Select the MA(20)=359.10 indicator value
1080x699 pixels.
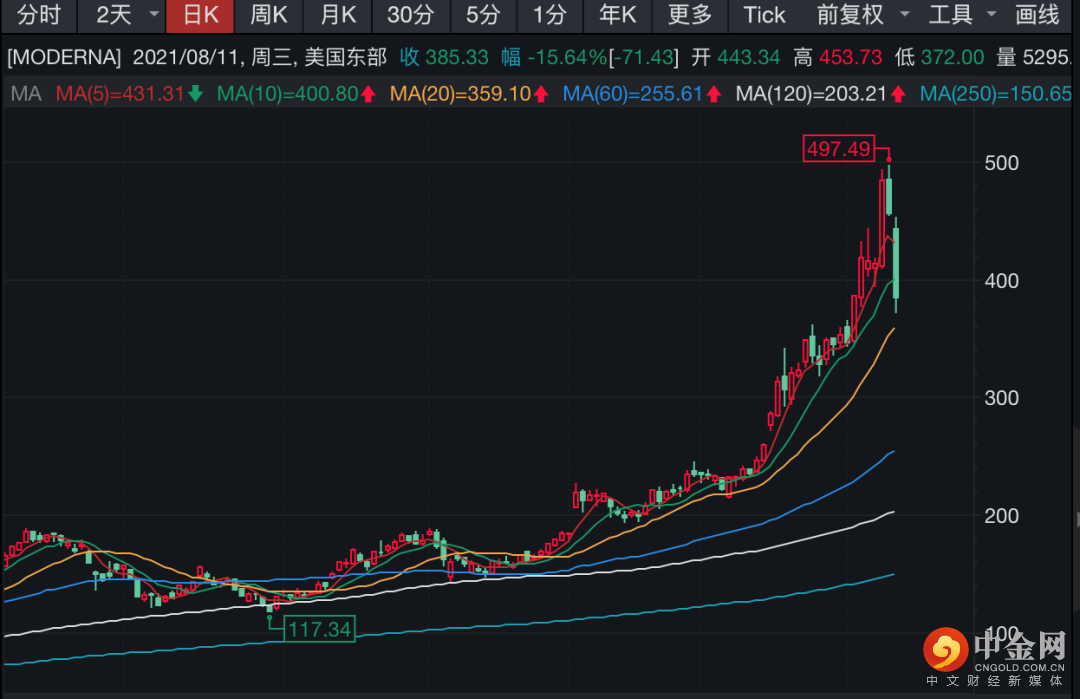460,94
